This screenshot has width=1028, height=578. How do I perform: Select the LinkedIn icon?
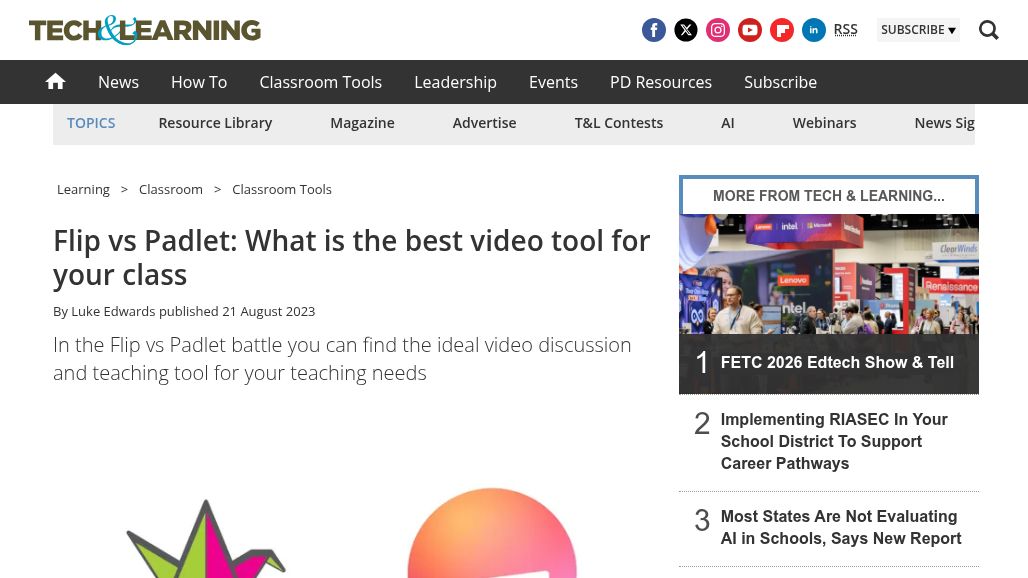tap(814, 30)
